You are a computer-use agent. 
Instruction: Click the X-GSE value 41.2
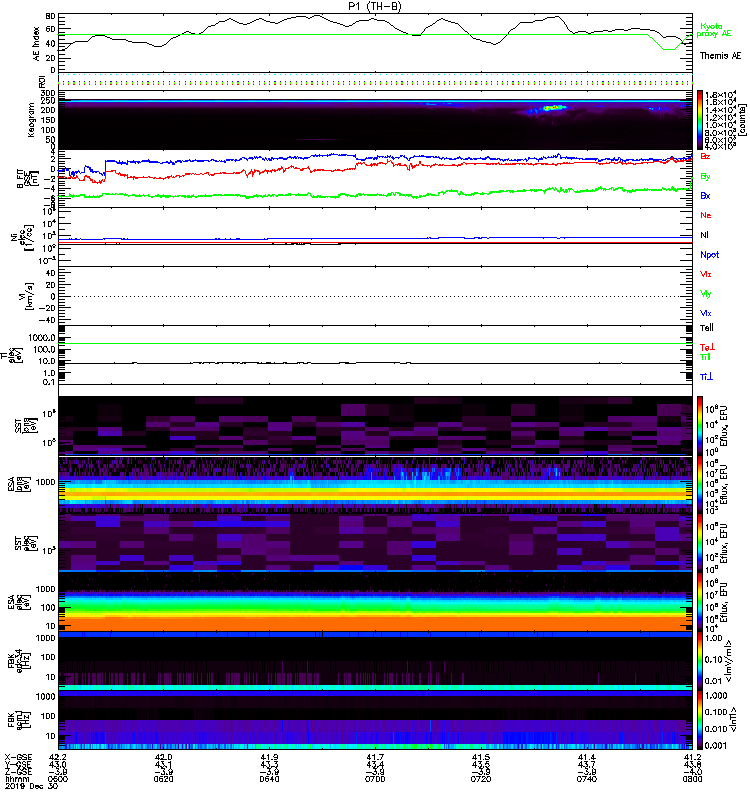click(x=692, y=757)
